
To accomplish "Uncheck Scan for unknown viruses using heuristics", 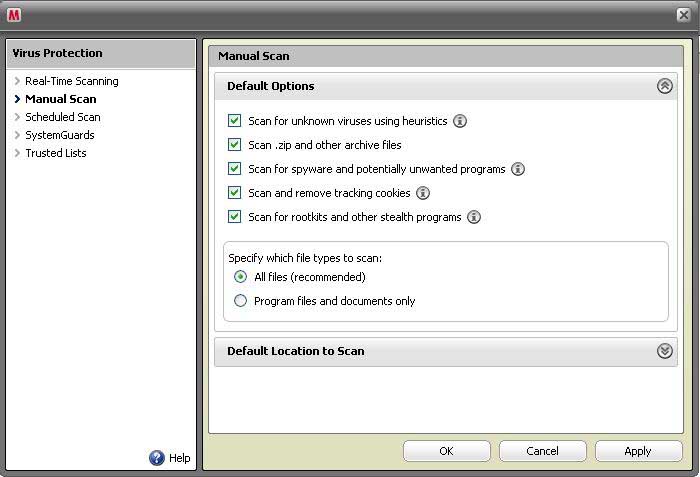I will [234, 121].
